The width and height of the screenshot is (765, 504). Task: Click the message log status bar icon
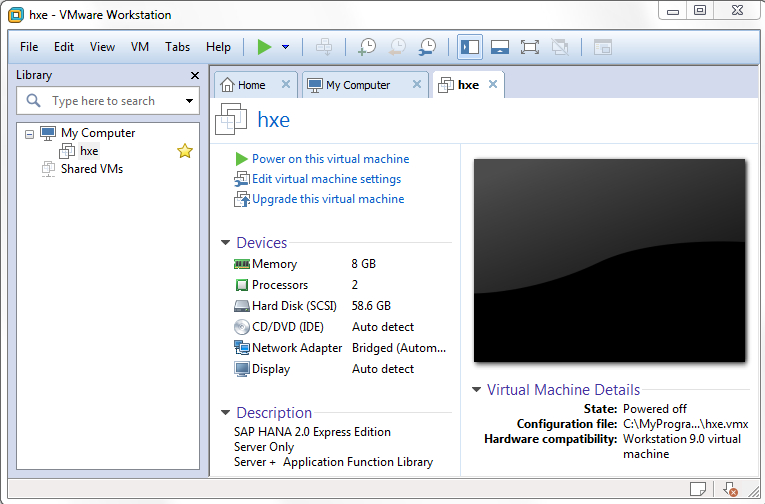(x=698, y=489)
